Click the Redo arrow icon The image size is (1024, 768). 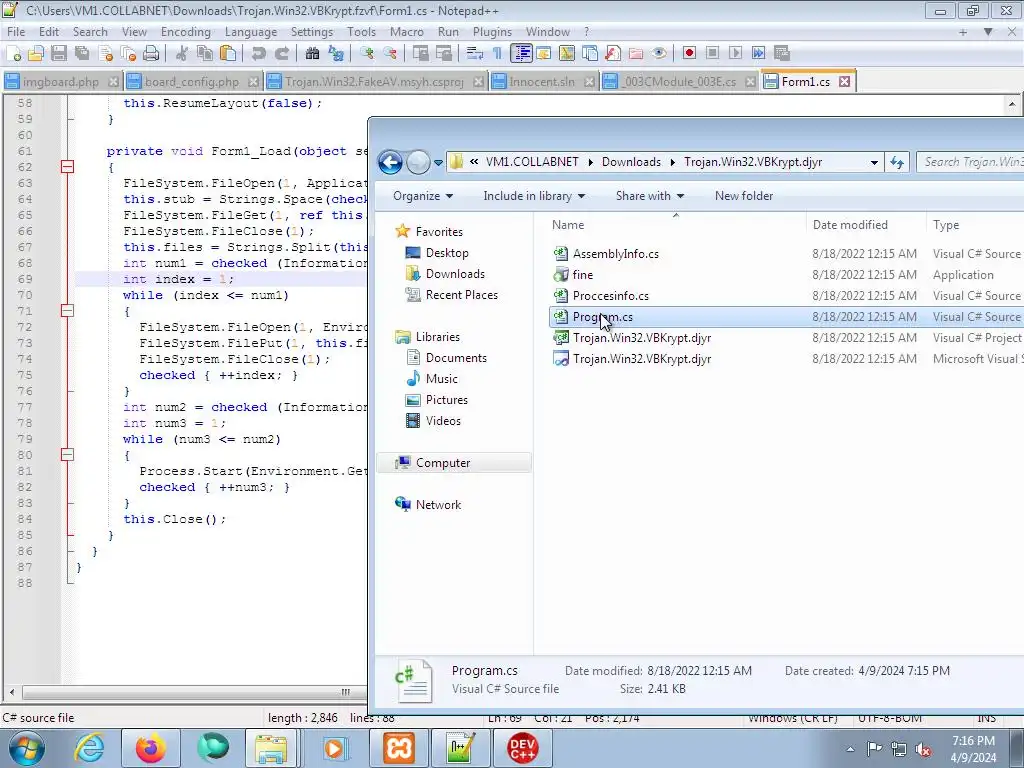[281, 54]
